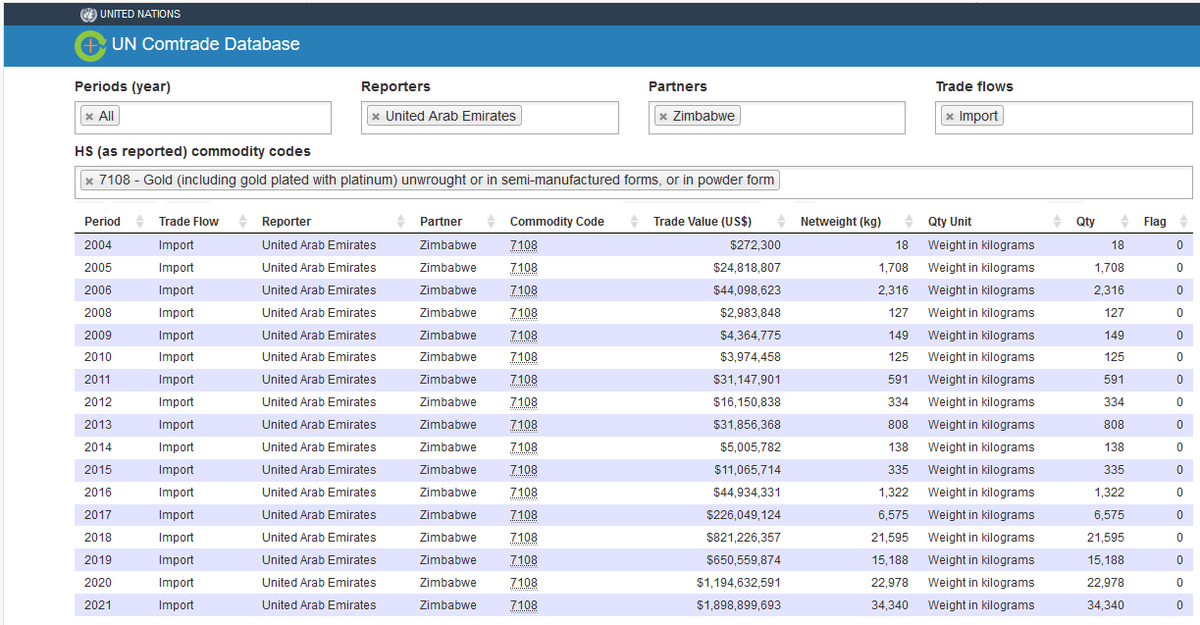Remove the 'All' periods tag
Screen dimensions: 1200x625
(89, 116)
